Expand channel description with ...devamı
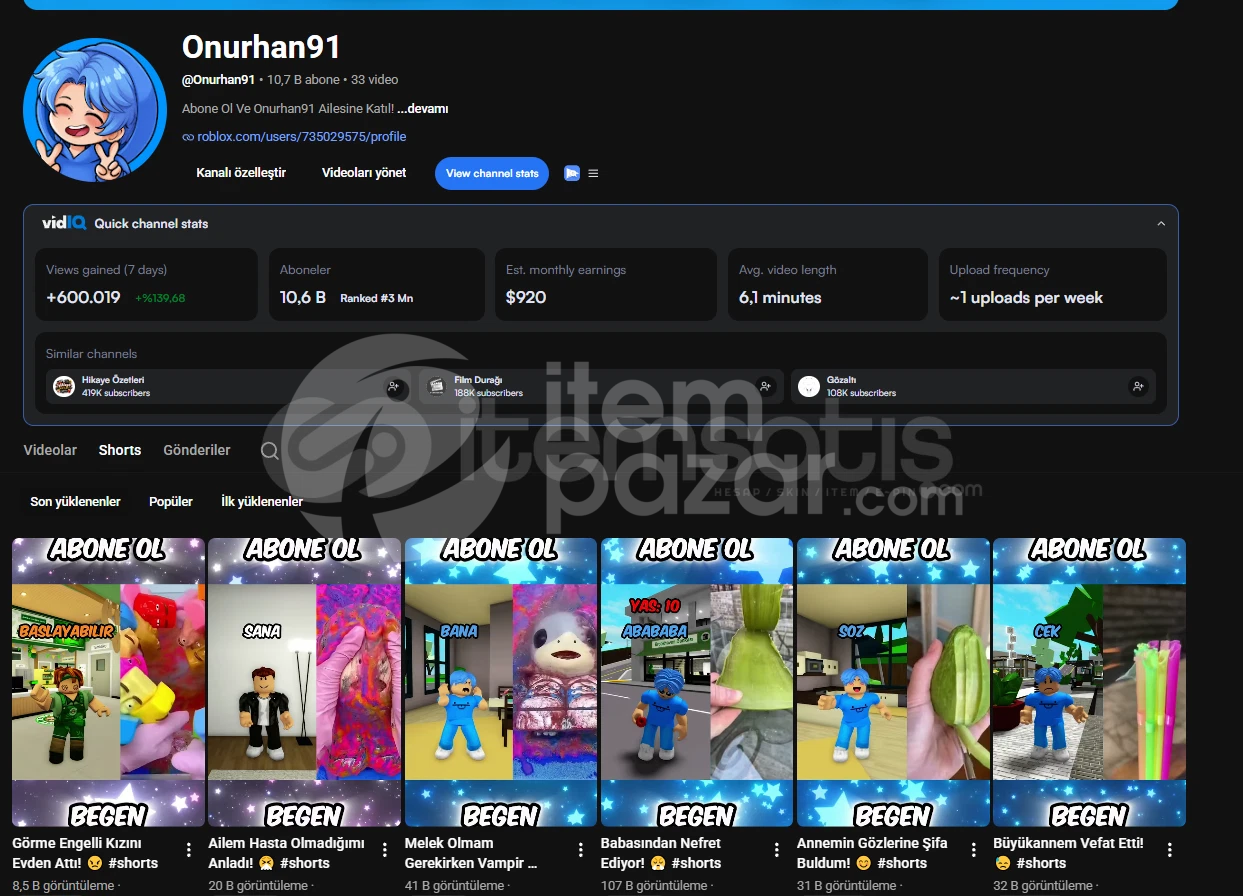This screenshot has height=896, width=1243. pyautogui.click(x=422, y=109)
